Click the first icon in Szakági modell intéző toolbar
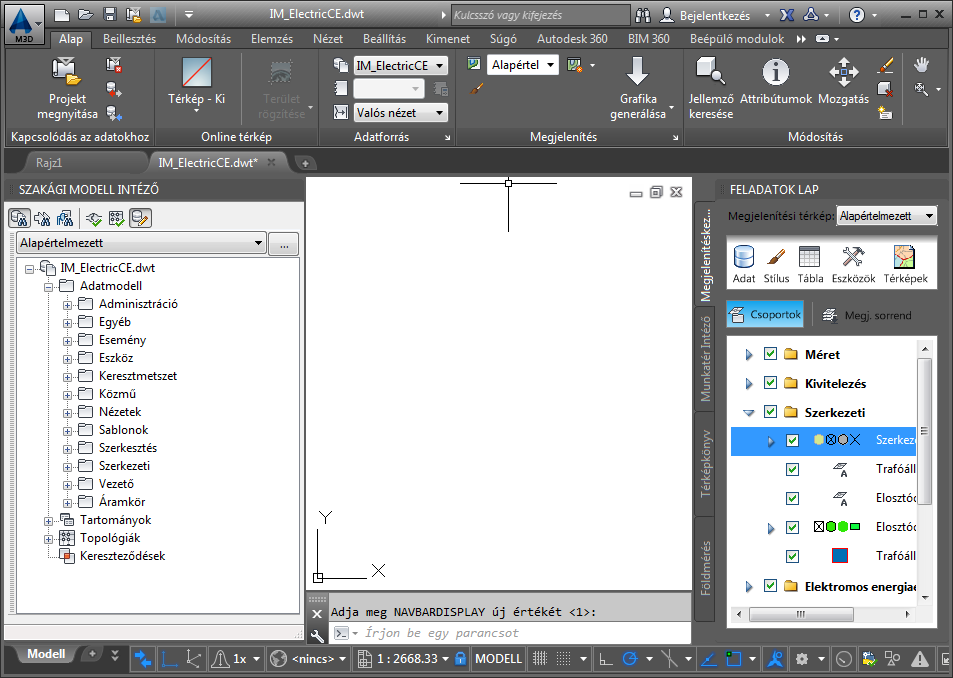 19,218
